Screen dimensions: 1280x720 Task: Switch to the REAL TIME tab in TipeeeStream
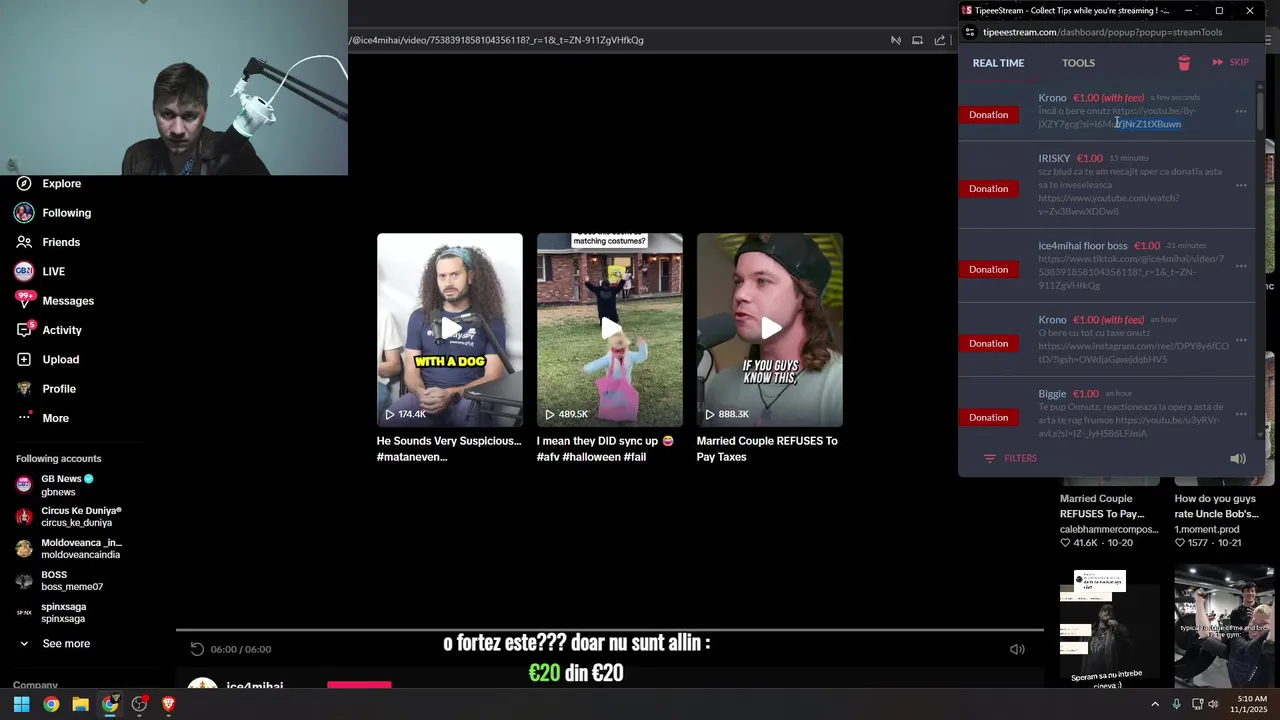tap(998, 63)
